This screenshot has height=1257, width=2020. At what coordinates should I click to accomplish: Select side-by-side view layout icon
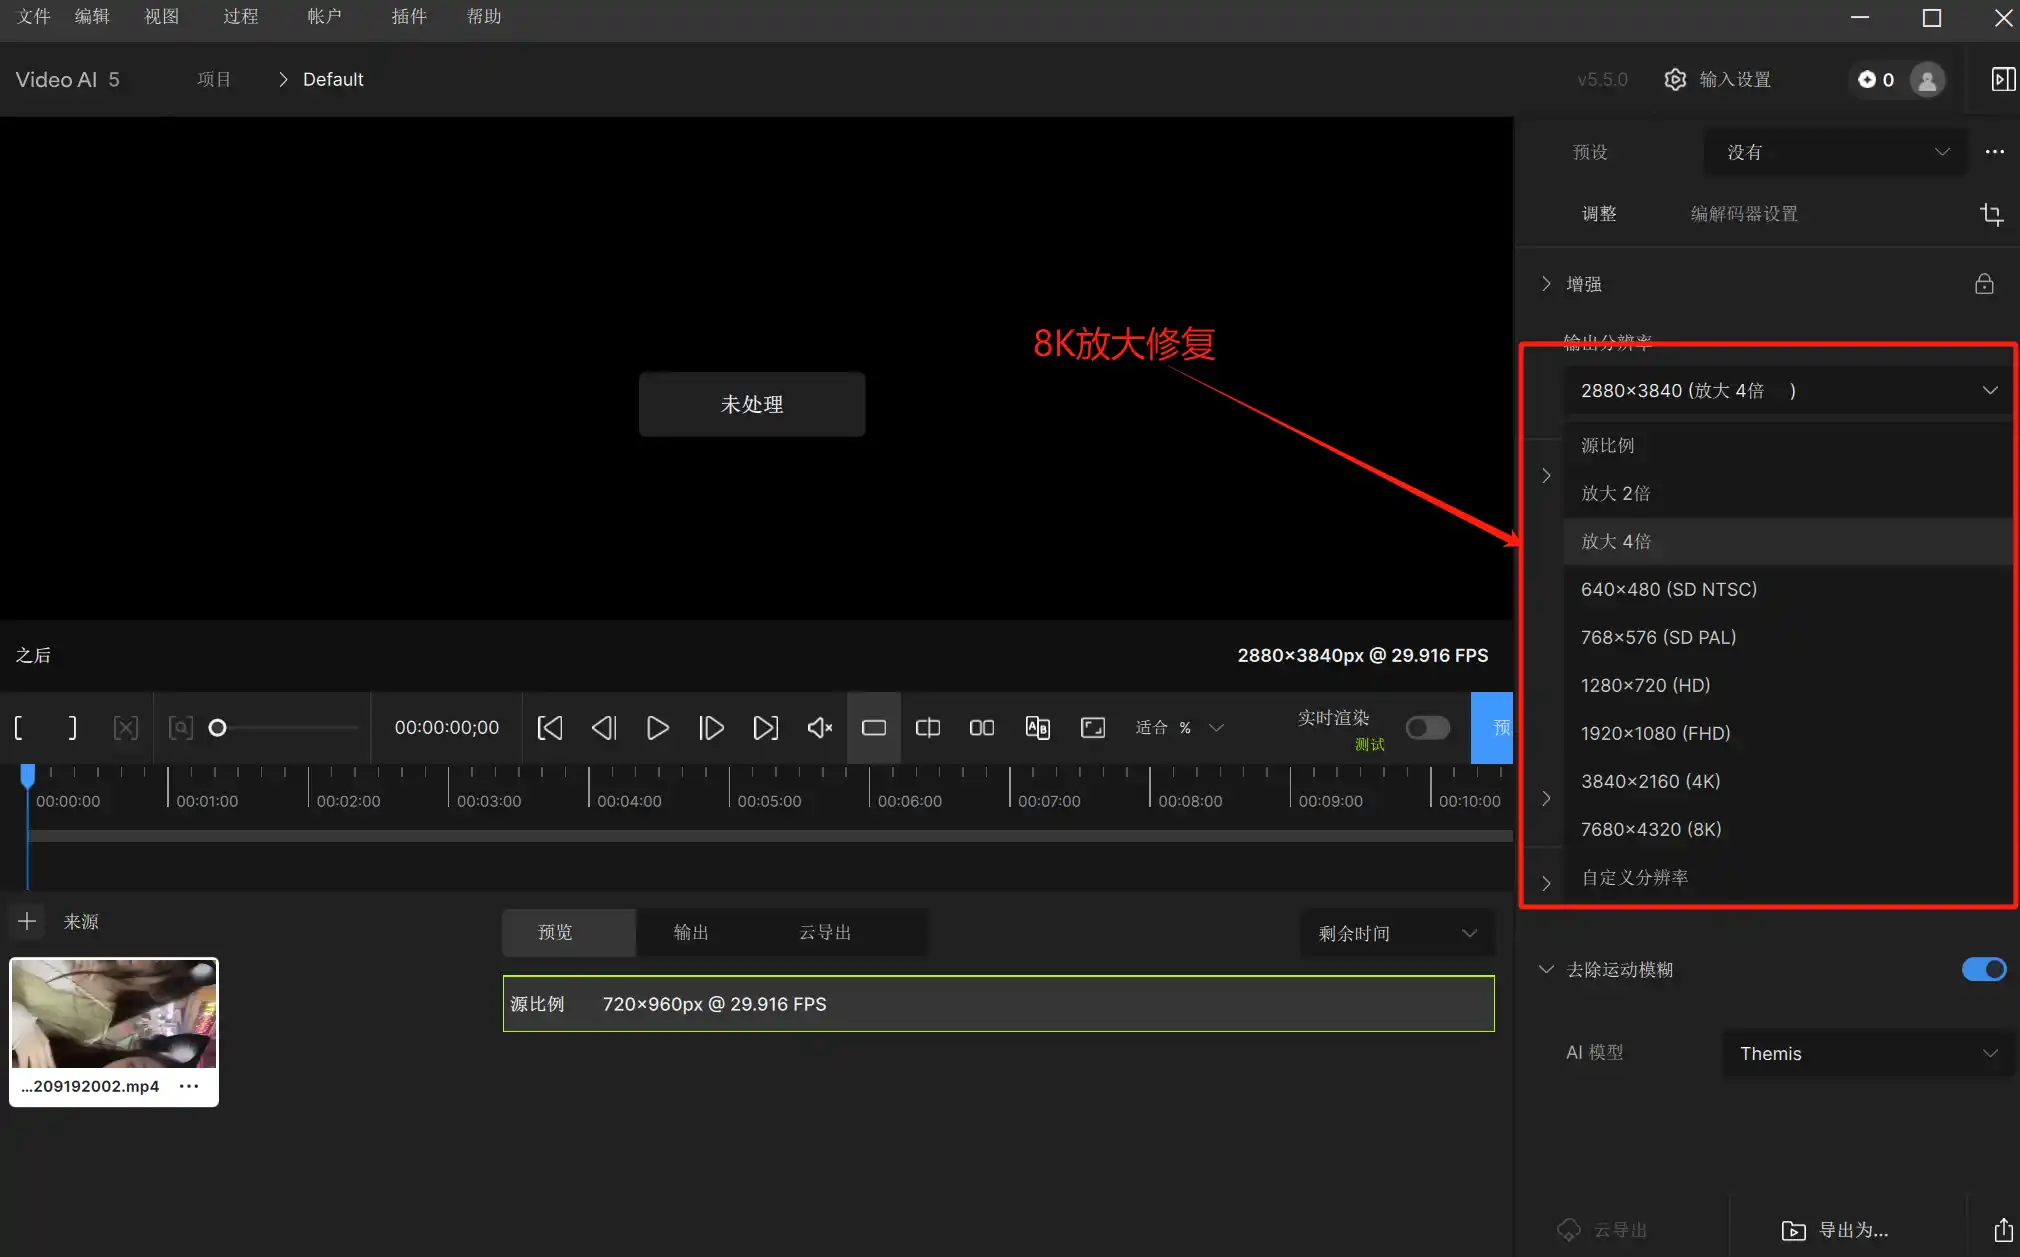click(x=982, y=728)
